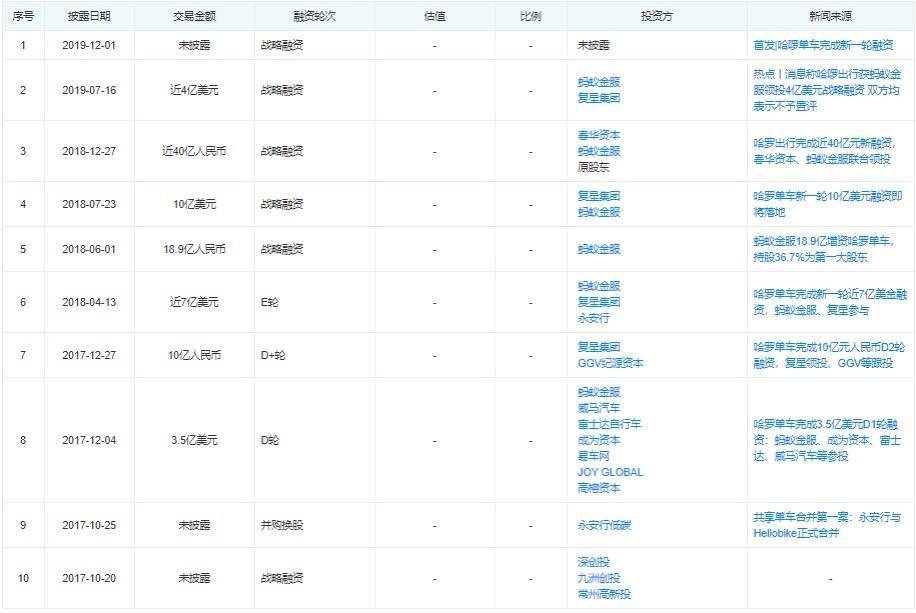916x613 pixels.
Task: Click 深创投 investor link
Action: point(594,562)
